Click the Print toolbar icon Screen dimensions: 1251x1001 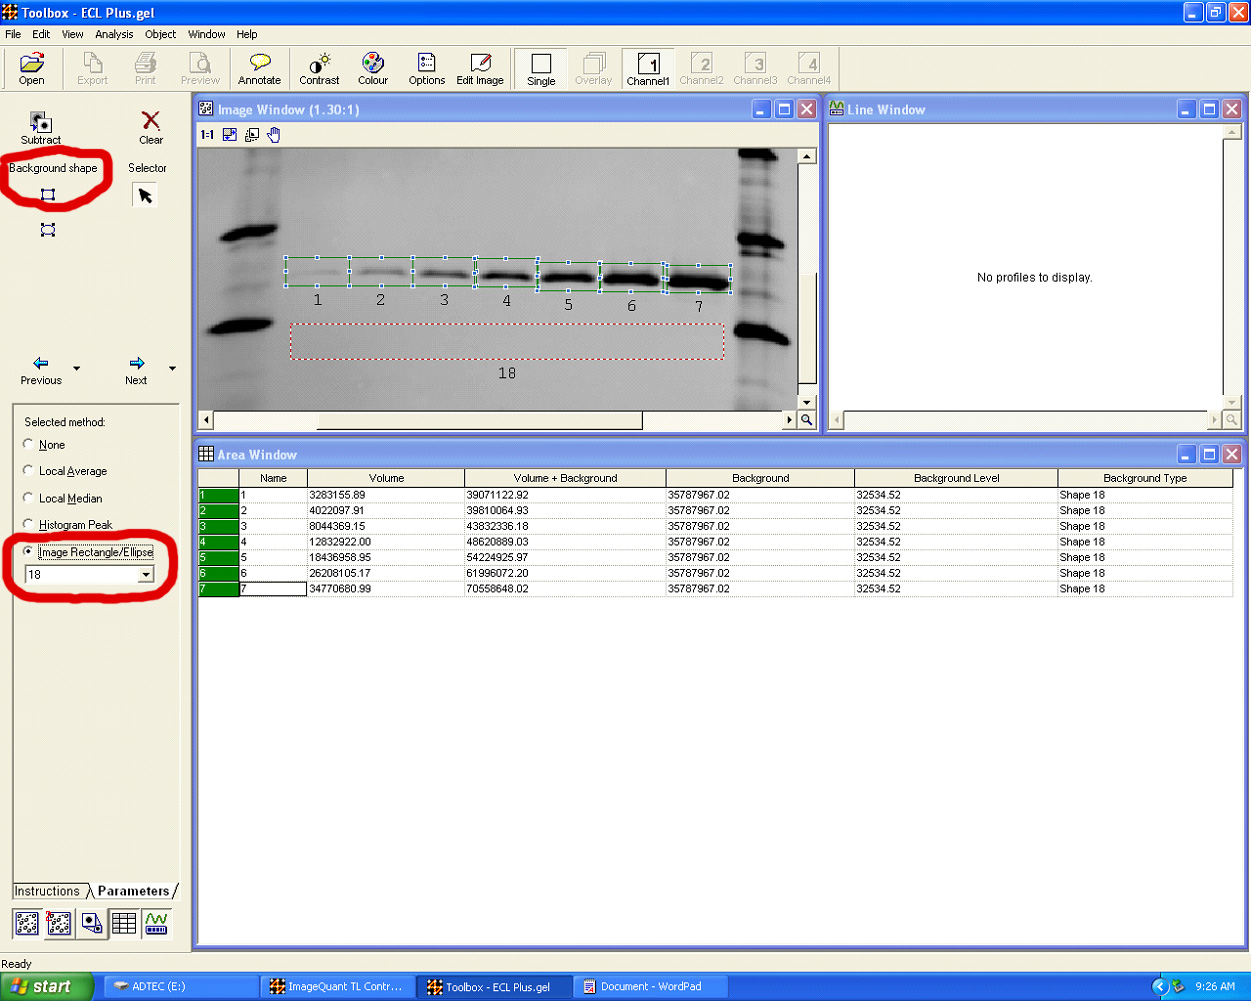click(145, 69)
